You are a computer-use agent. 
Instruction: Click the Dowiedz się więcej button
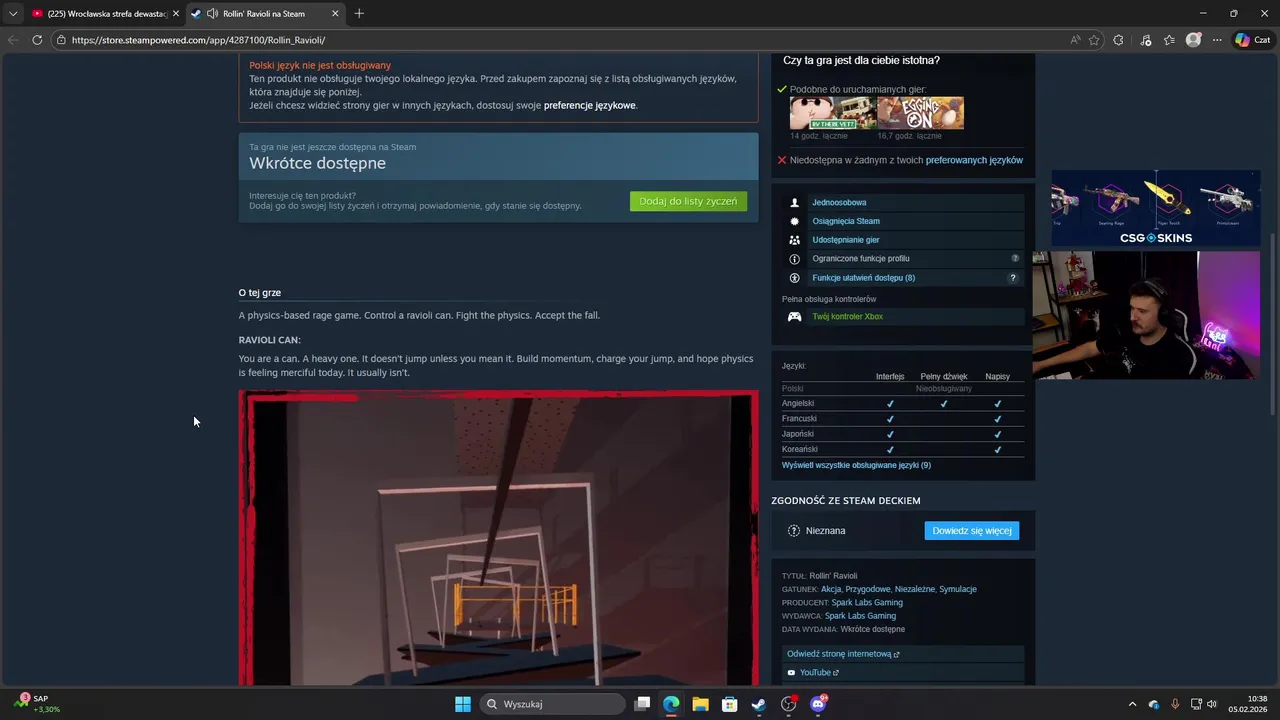click(x=972, y=531)
